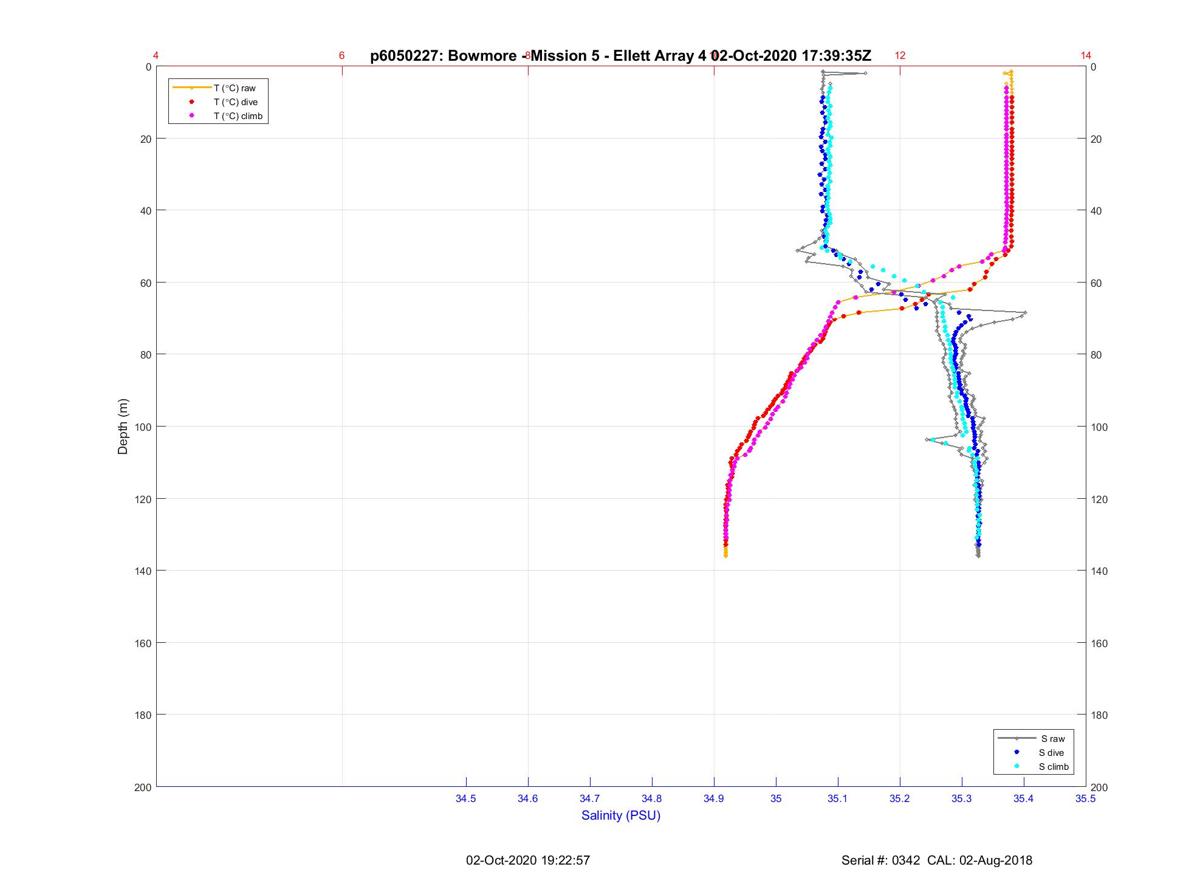Viewport: 1200px width, 885px height.
Task: Click the salinity tick label 35.3
Action: [962, 799]
